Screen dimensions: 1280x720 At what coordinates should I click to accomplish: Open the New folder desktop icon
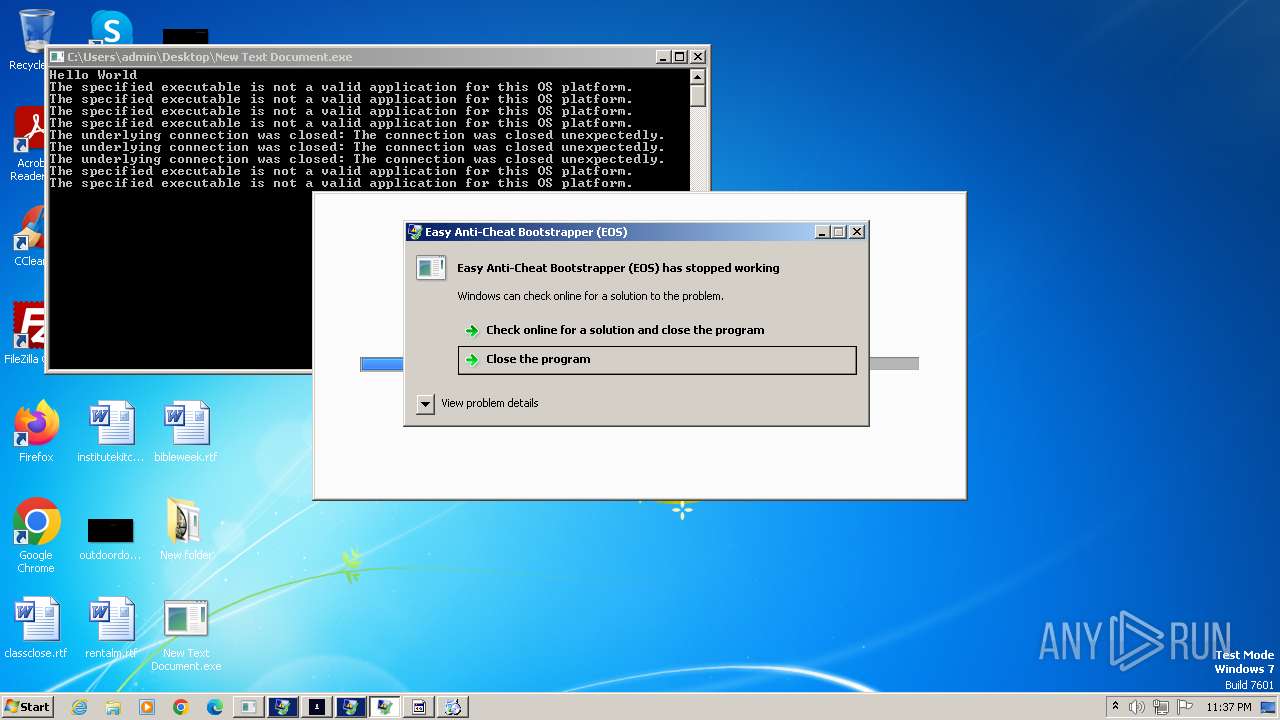(186, 528)
